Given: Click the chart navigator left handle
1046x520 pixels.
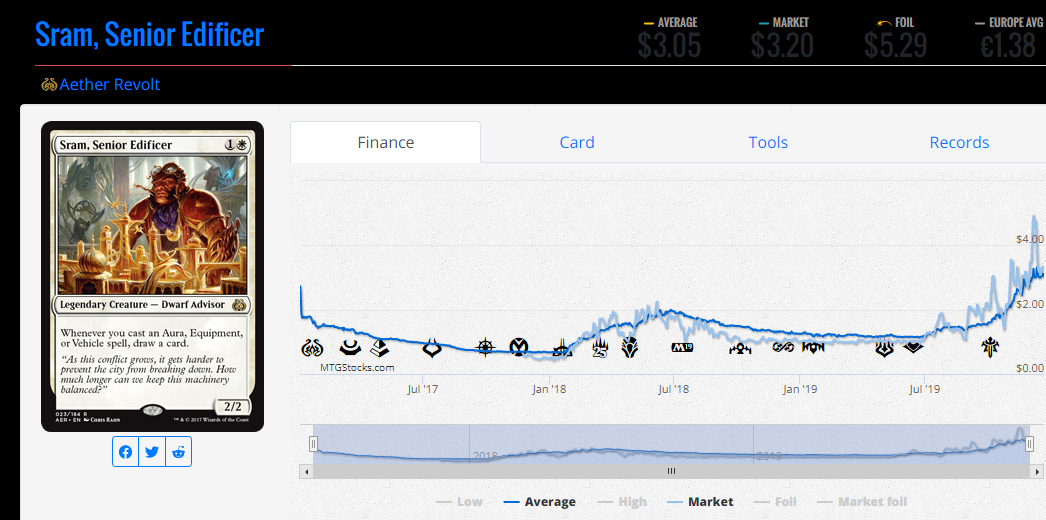Looking at the screenshot, I should [313, 443].
